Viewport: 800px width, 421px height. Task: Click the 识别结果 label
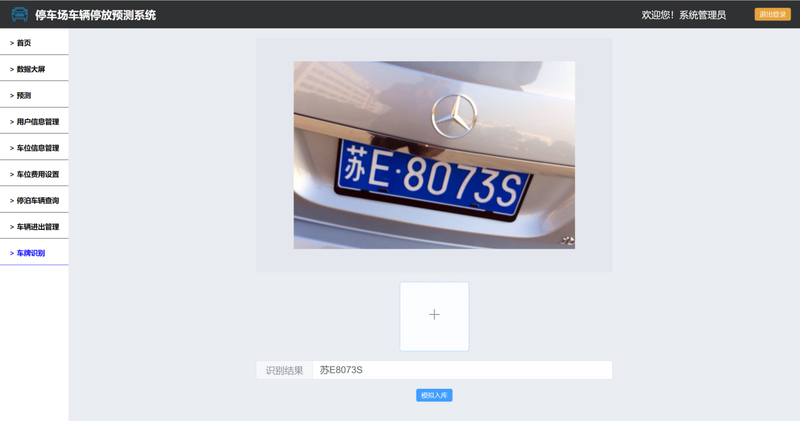284,370
